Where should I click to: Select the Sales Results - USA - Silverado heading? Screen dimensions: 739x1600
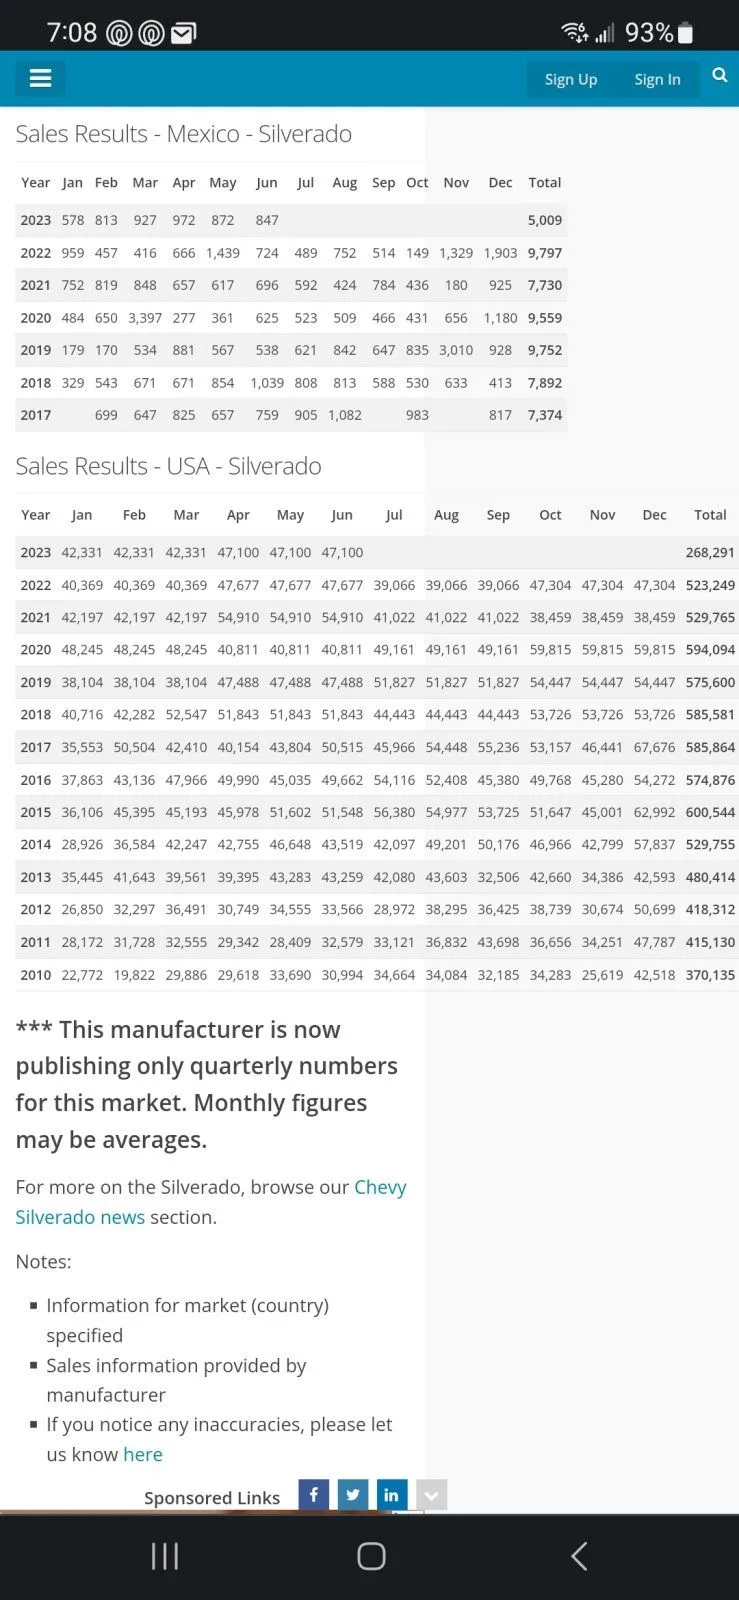click(x=168, y=466)
